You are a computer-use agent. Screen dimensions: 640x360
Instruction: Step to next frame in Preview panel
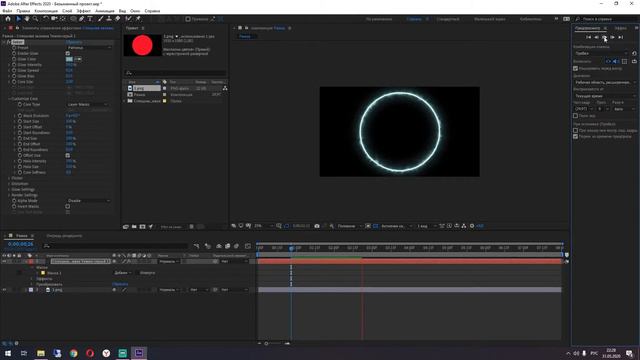tap(612, 37)
